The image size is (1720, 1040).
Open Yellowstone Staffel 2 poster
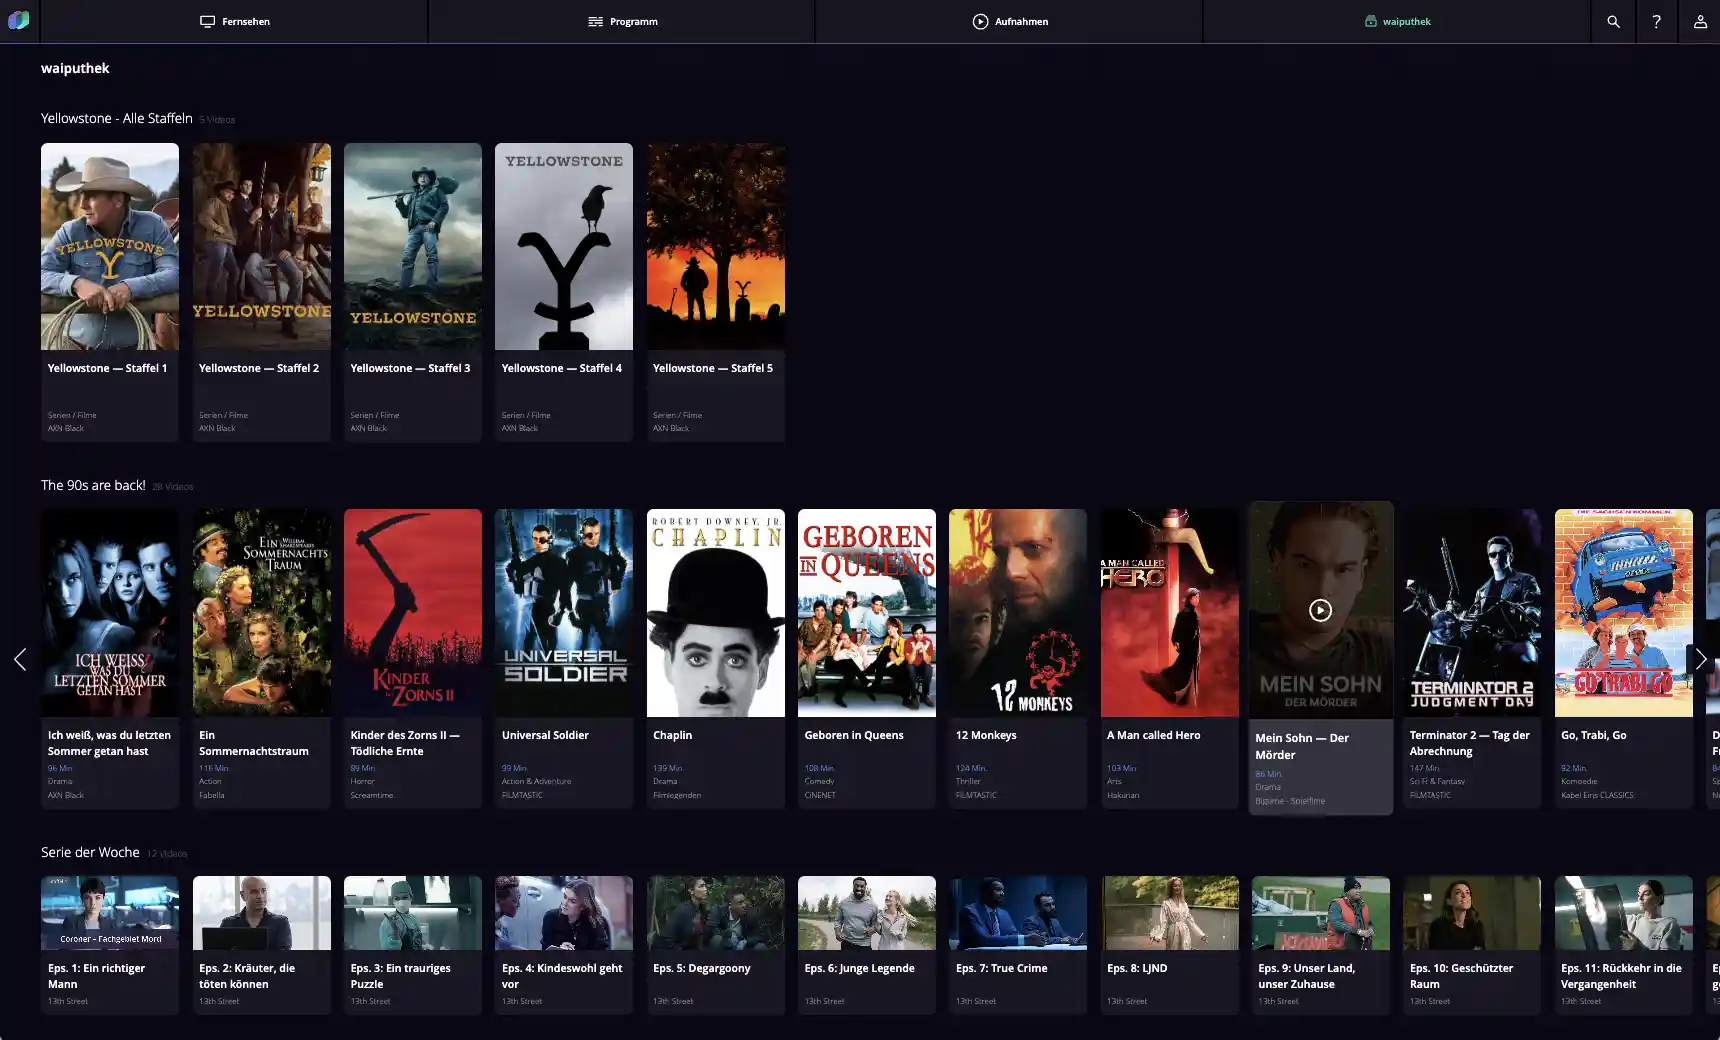(261, 246)
